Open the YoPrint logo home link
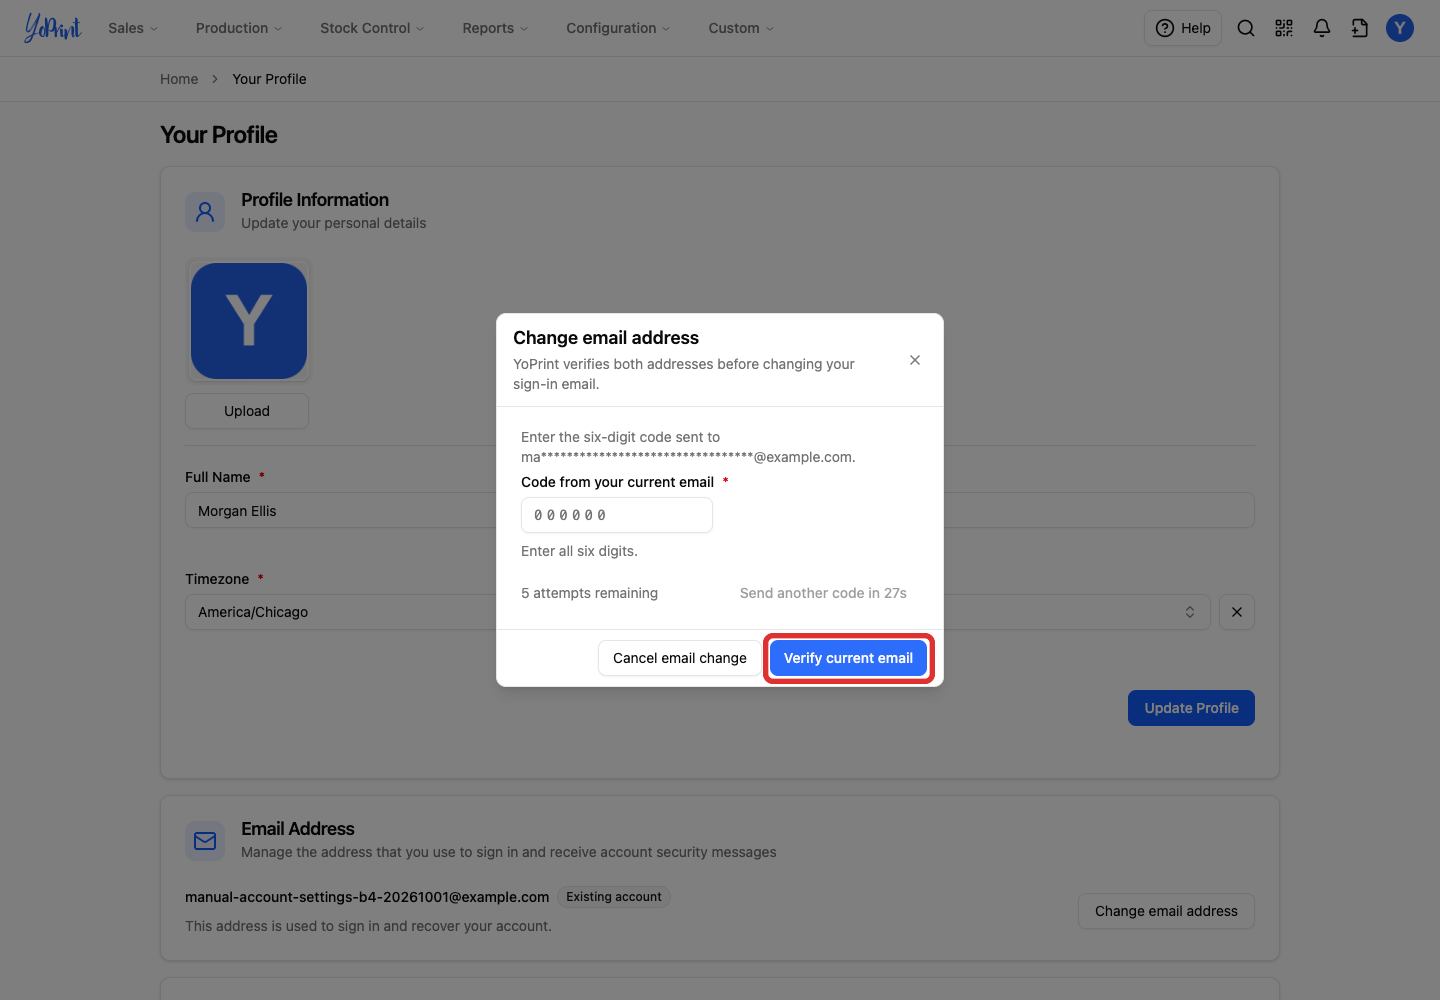 53,28
